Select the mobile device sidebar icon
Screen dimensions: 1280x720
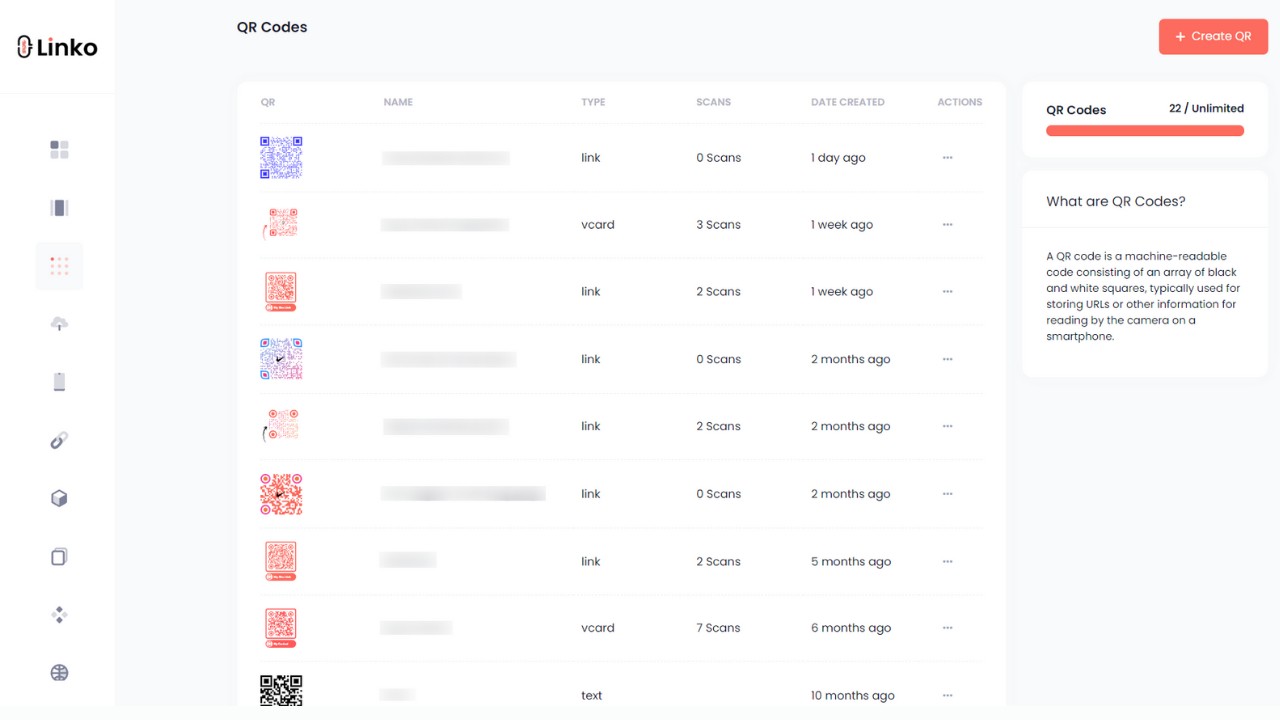(x=59, y=382)
